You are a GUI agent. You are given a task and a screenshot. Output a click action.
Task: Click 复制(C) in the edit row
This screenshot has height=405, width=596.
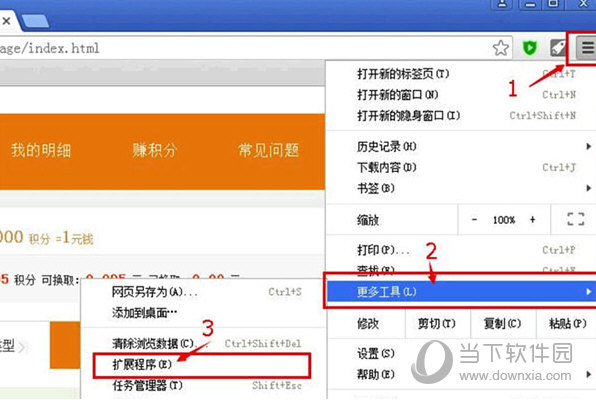tap(502, 324)
